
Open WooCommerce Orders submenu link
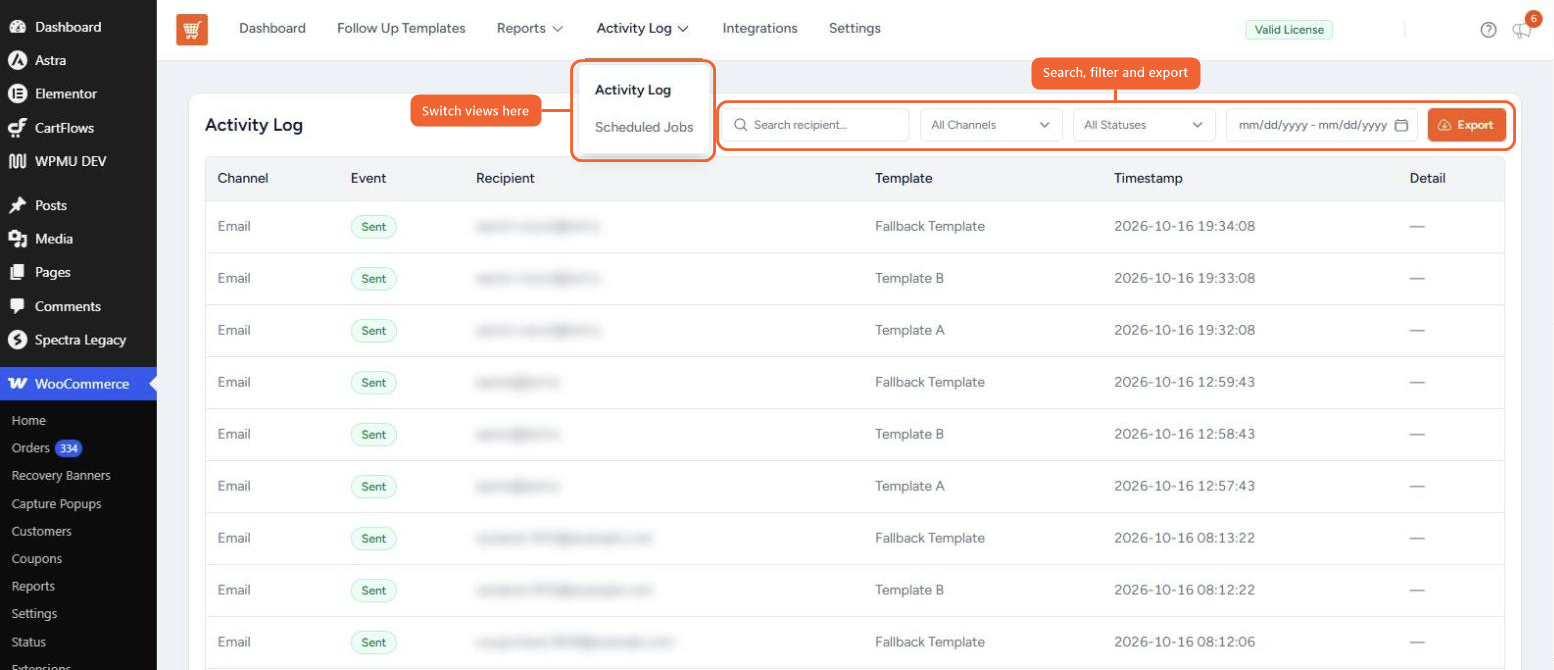(x=30, y=448)
